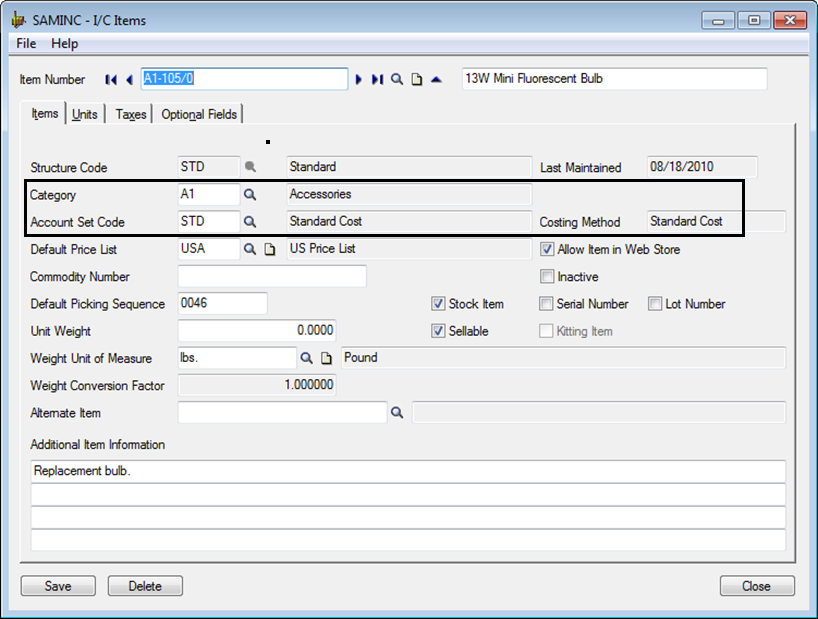Open Structure Code finder magnifier
This screenshot has height=619, width=818.
[x=250, y=167]
